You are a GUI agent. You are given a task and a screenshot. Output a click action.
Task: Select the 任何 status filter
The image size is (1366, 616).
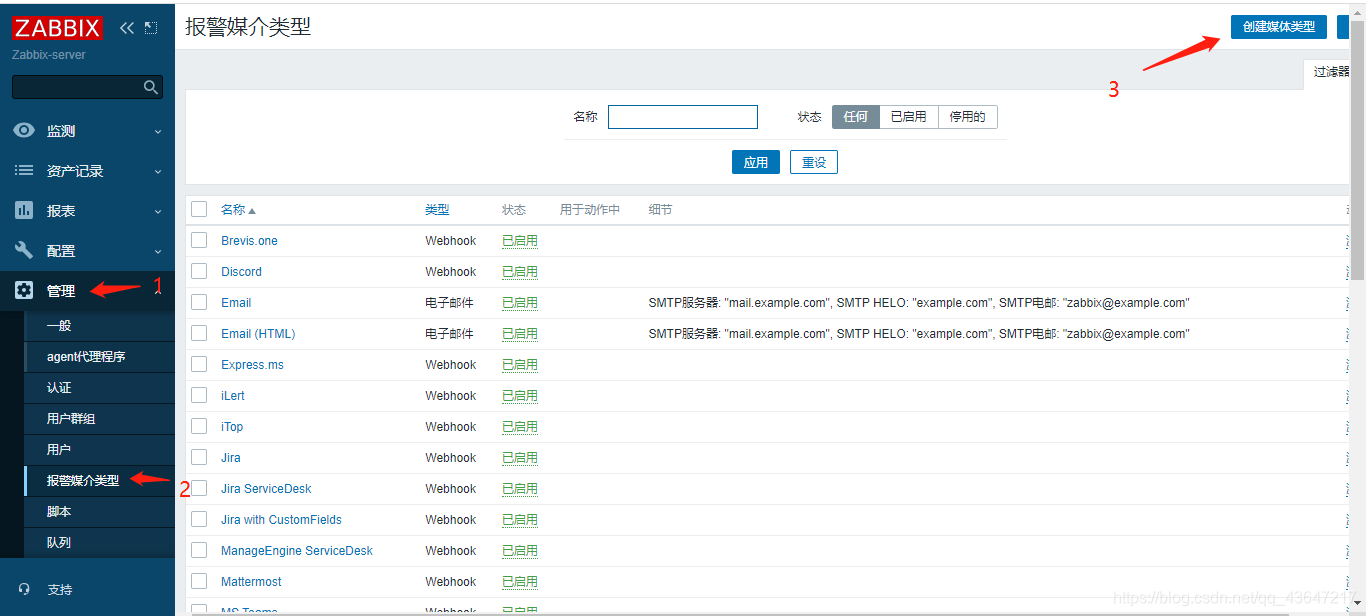click(x=856, y=117)
